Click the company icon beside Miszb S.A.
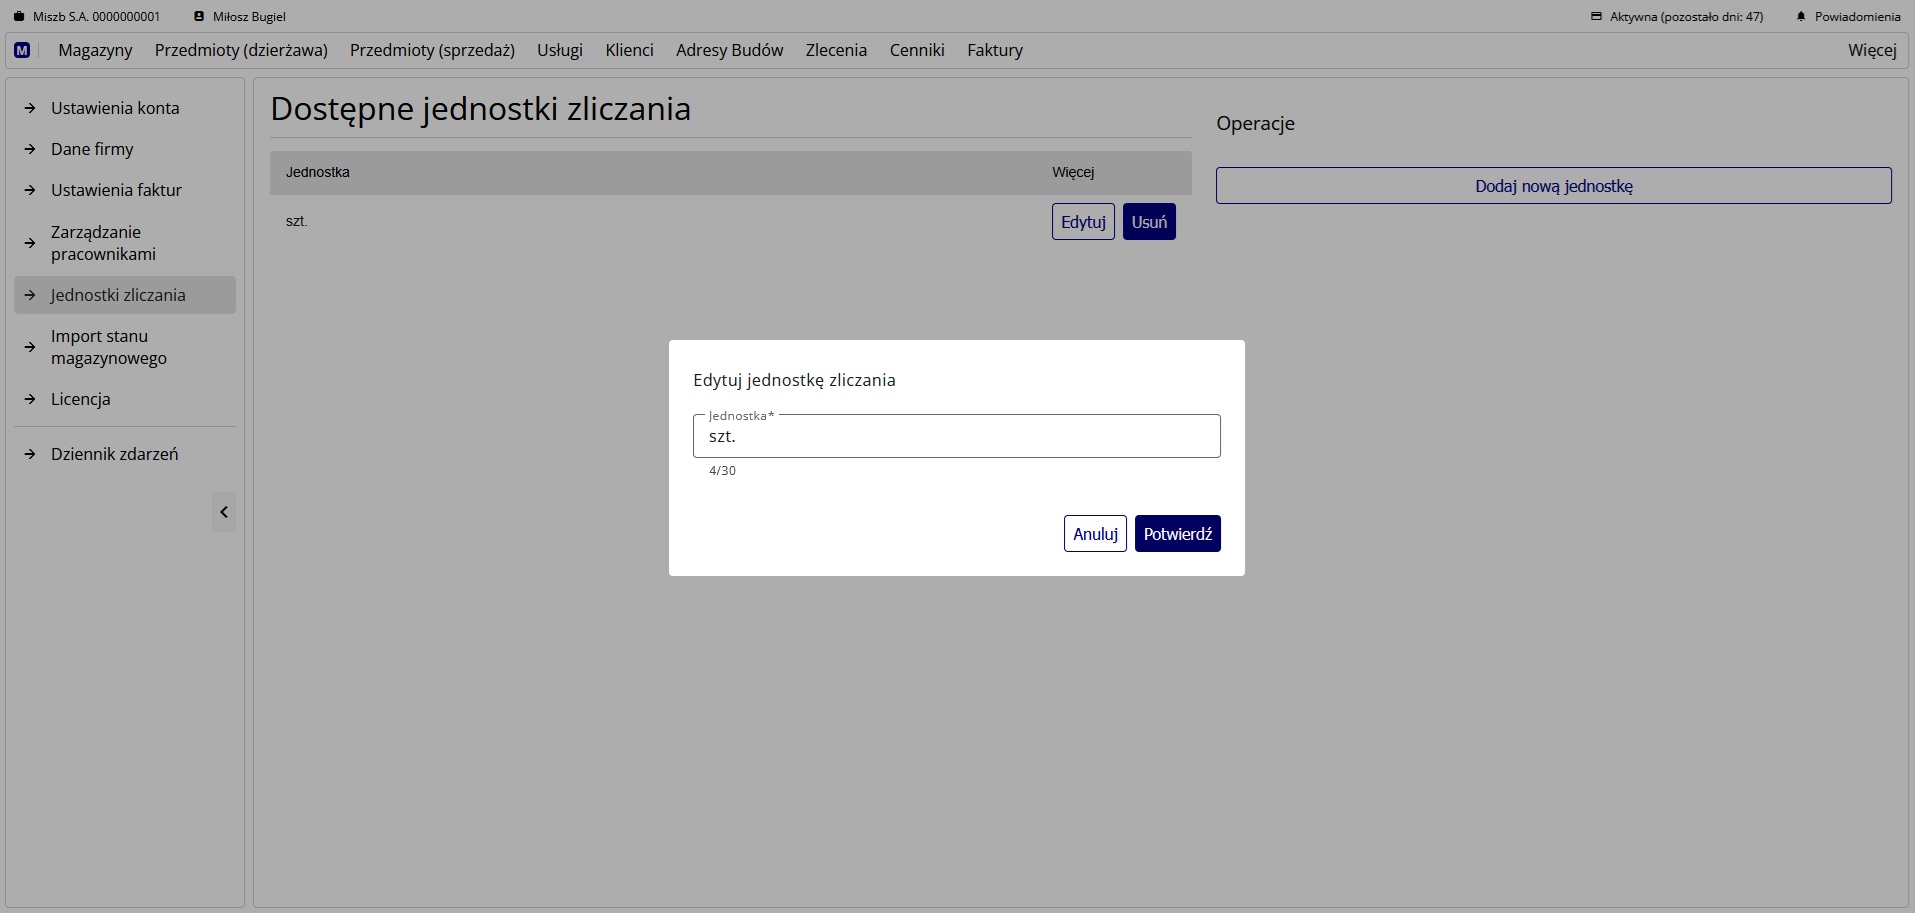 pyautogui.click(x=18, y=17)
